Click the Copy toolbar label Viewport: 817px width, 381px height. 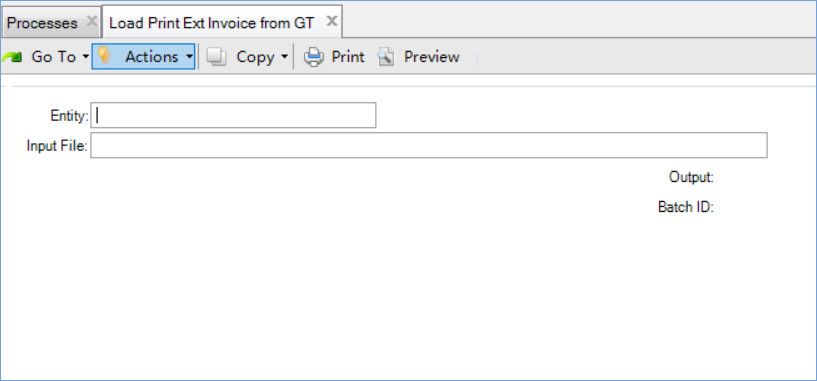[x=255, y=56]
